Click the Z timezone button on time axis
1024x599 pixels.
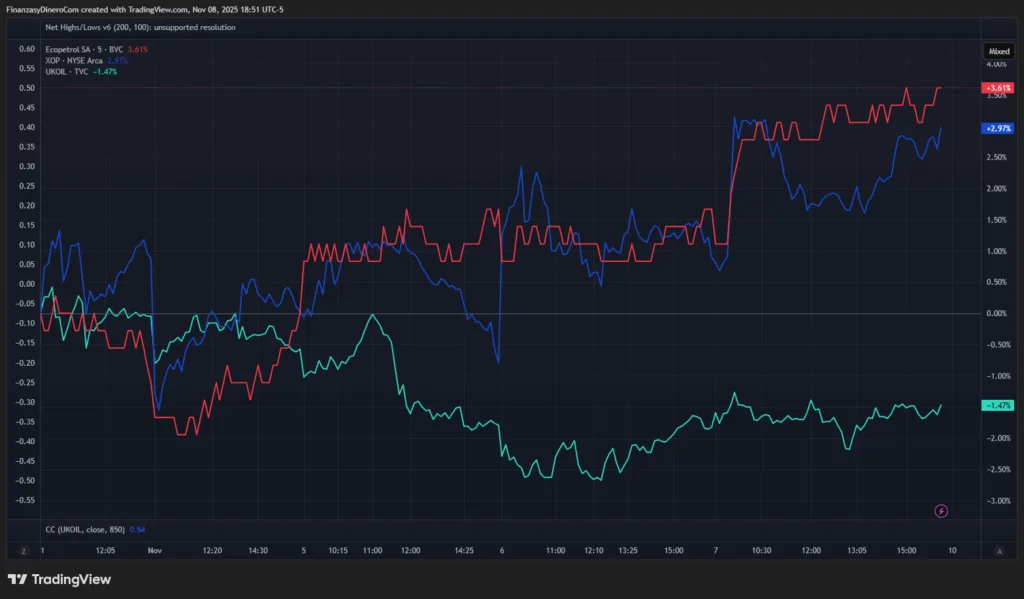(22, 551)
